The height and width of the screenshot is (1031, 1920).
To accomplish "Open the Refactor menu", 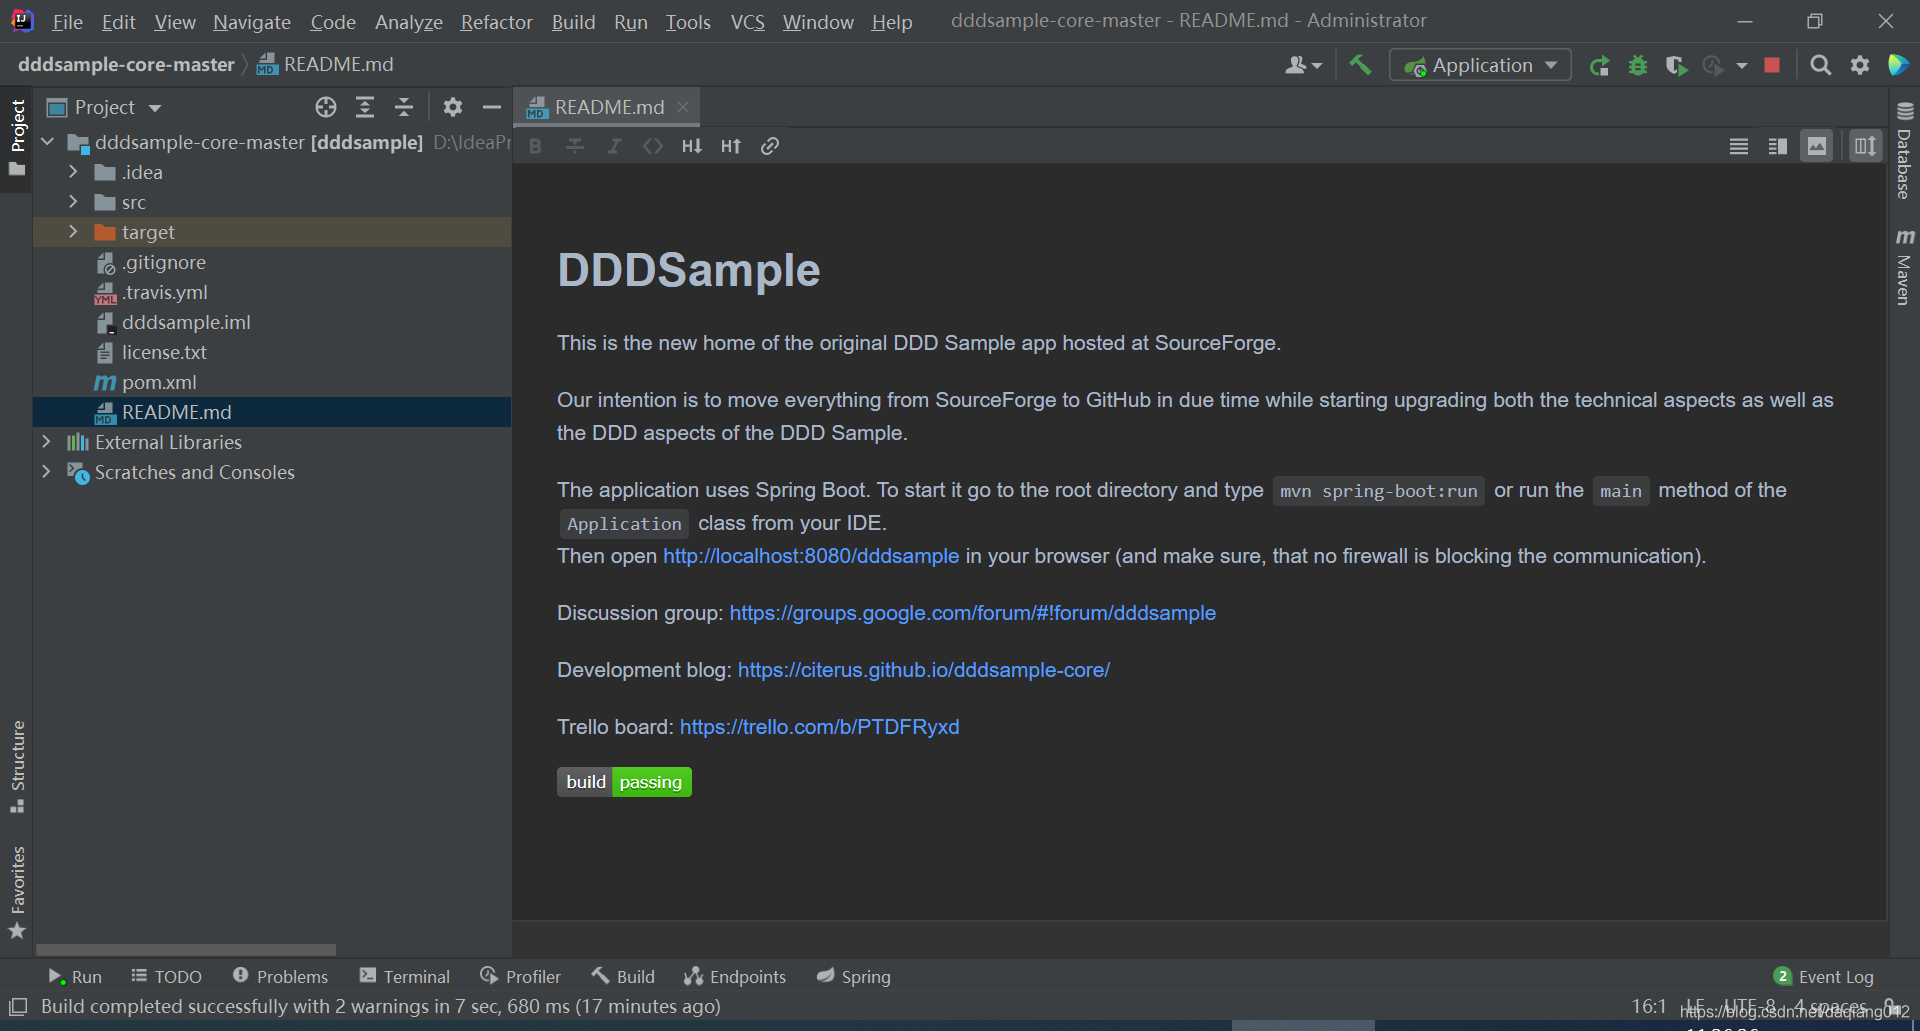I will (496, 21).
